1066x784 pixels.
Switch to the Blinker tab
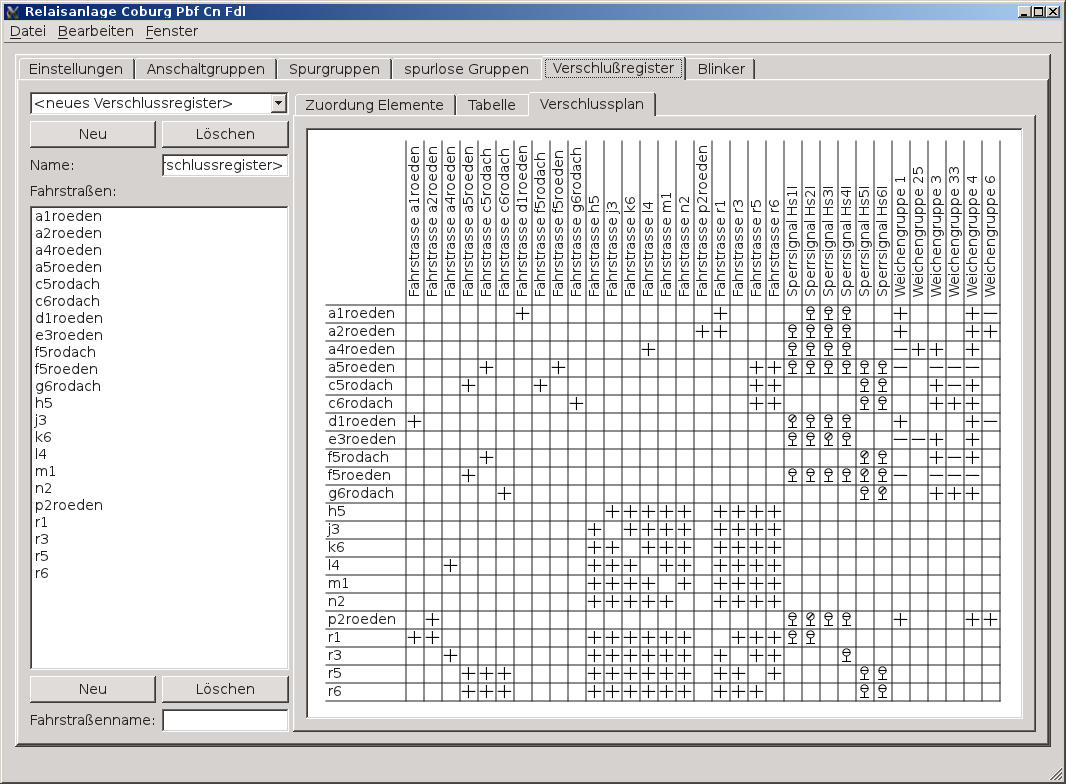click(x=721, y=69)
